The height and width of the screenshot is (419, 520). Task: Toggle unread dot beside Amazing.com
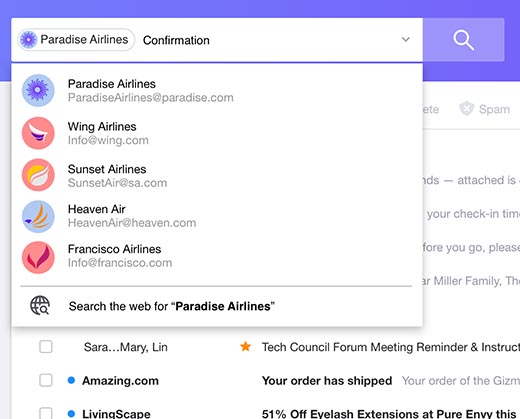[x=71, y=380]
